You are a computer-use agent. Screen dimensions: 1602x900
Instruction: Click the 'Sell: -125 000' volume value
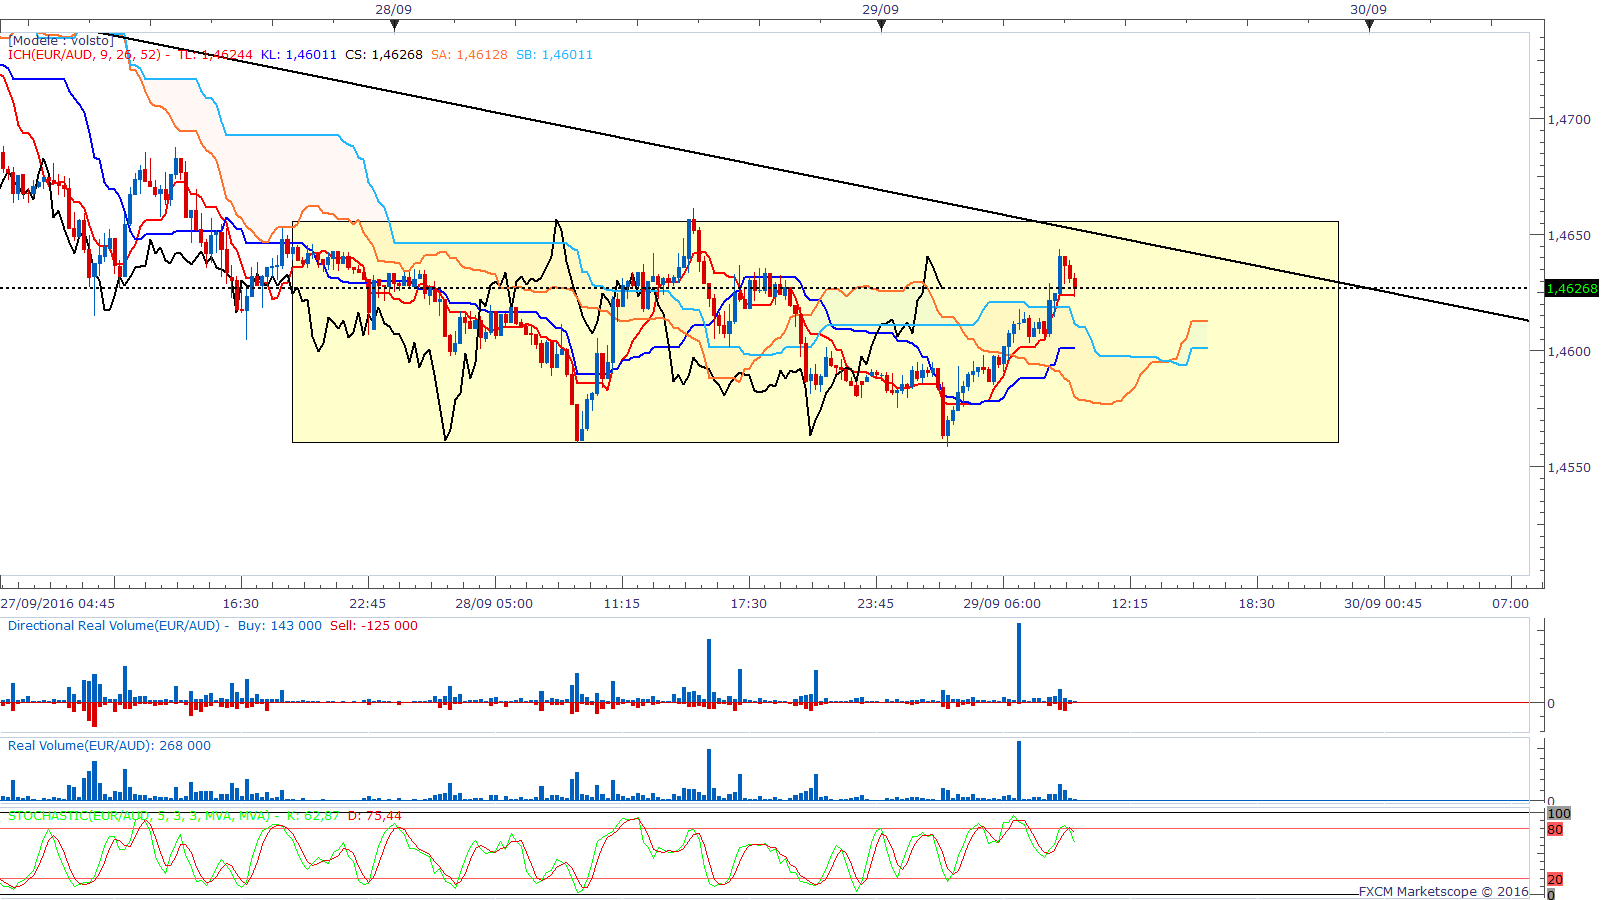click(x=374, y=625)
